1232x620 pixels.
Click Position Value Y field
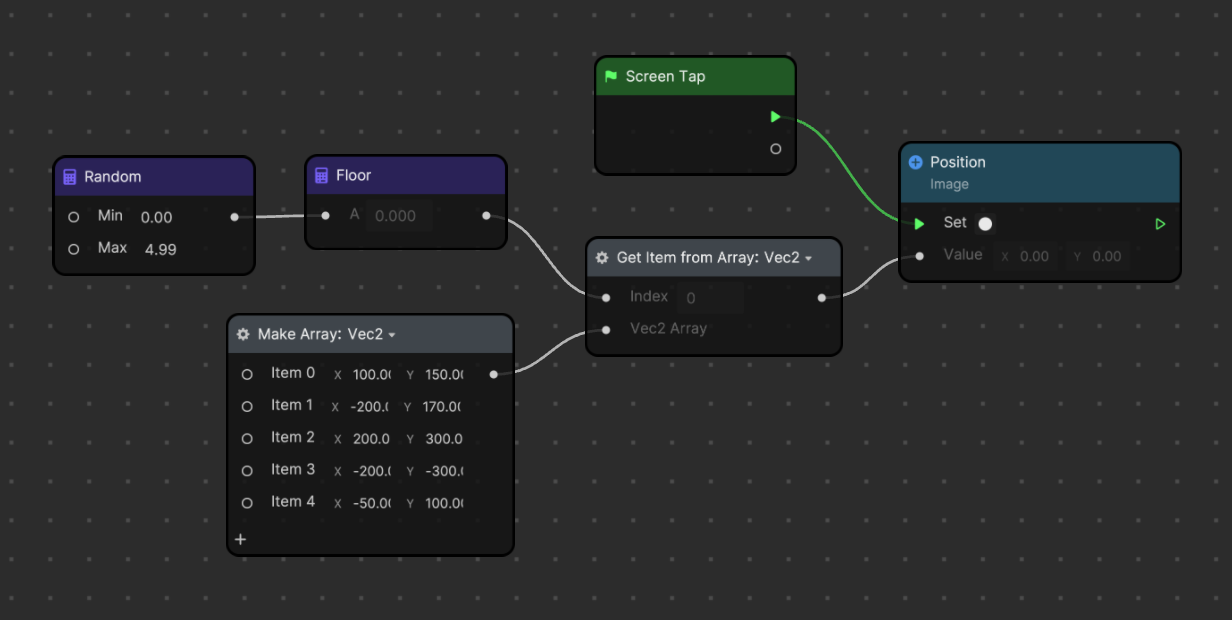point(1097,256)
